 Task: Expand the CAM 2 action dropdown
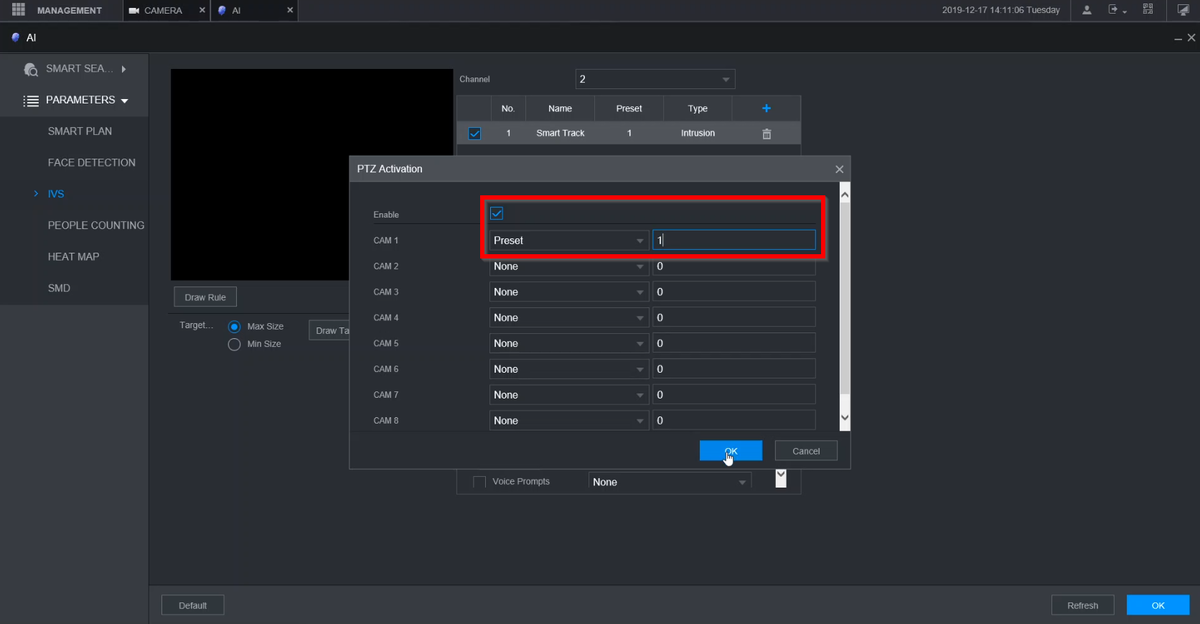tap(568, 266)
